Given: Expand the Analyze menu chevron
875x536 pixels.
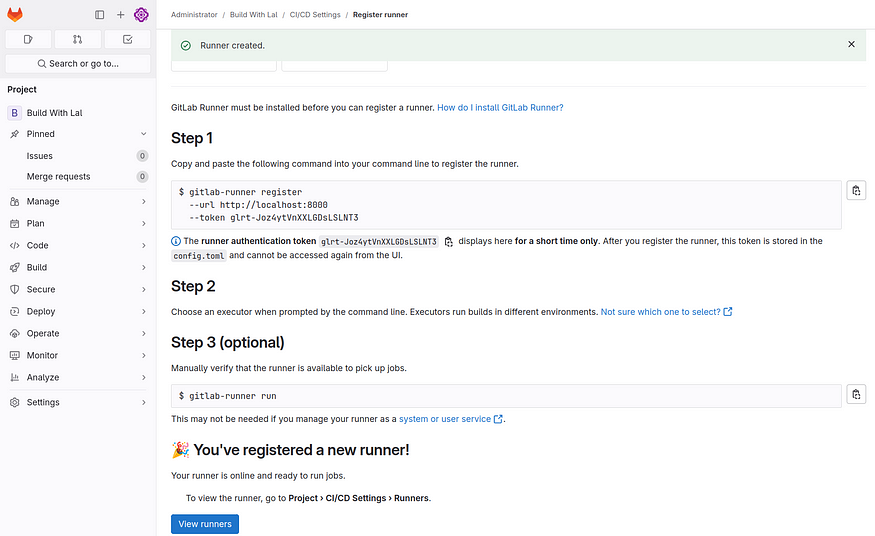Looking at the screenshot, I should click(143, 378).
